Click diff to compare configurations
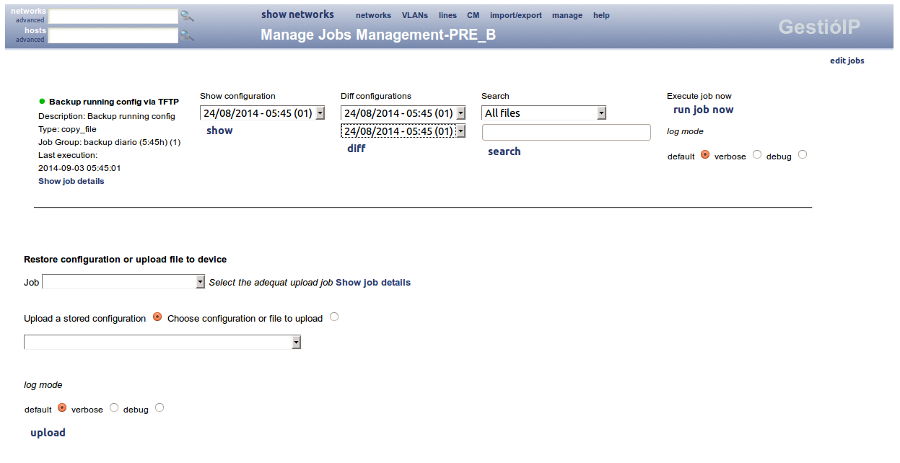This screenshot has height=463, width=900. (356, 149)
